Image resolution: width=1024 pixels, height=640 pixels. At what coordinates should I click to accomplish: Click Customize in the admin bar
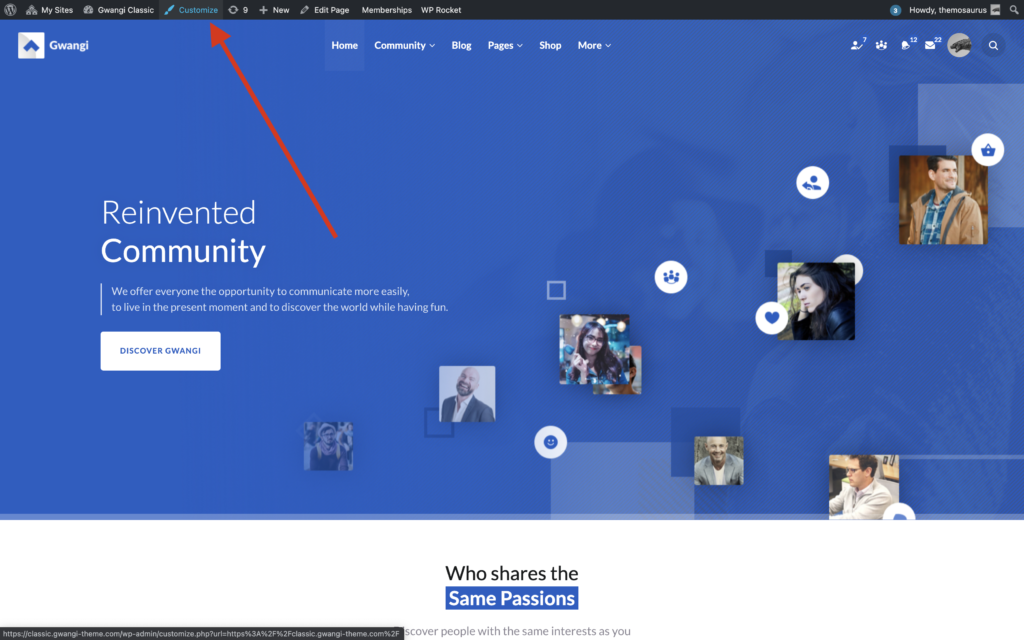[x=191, y=10]
